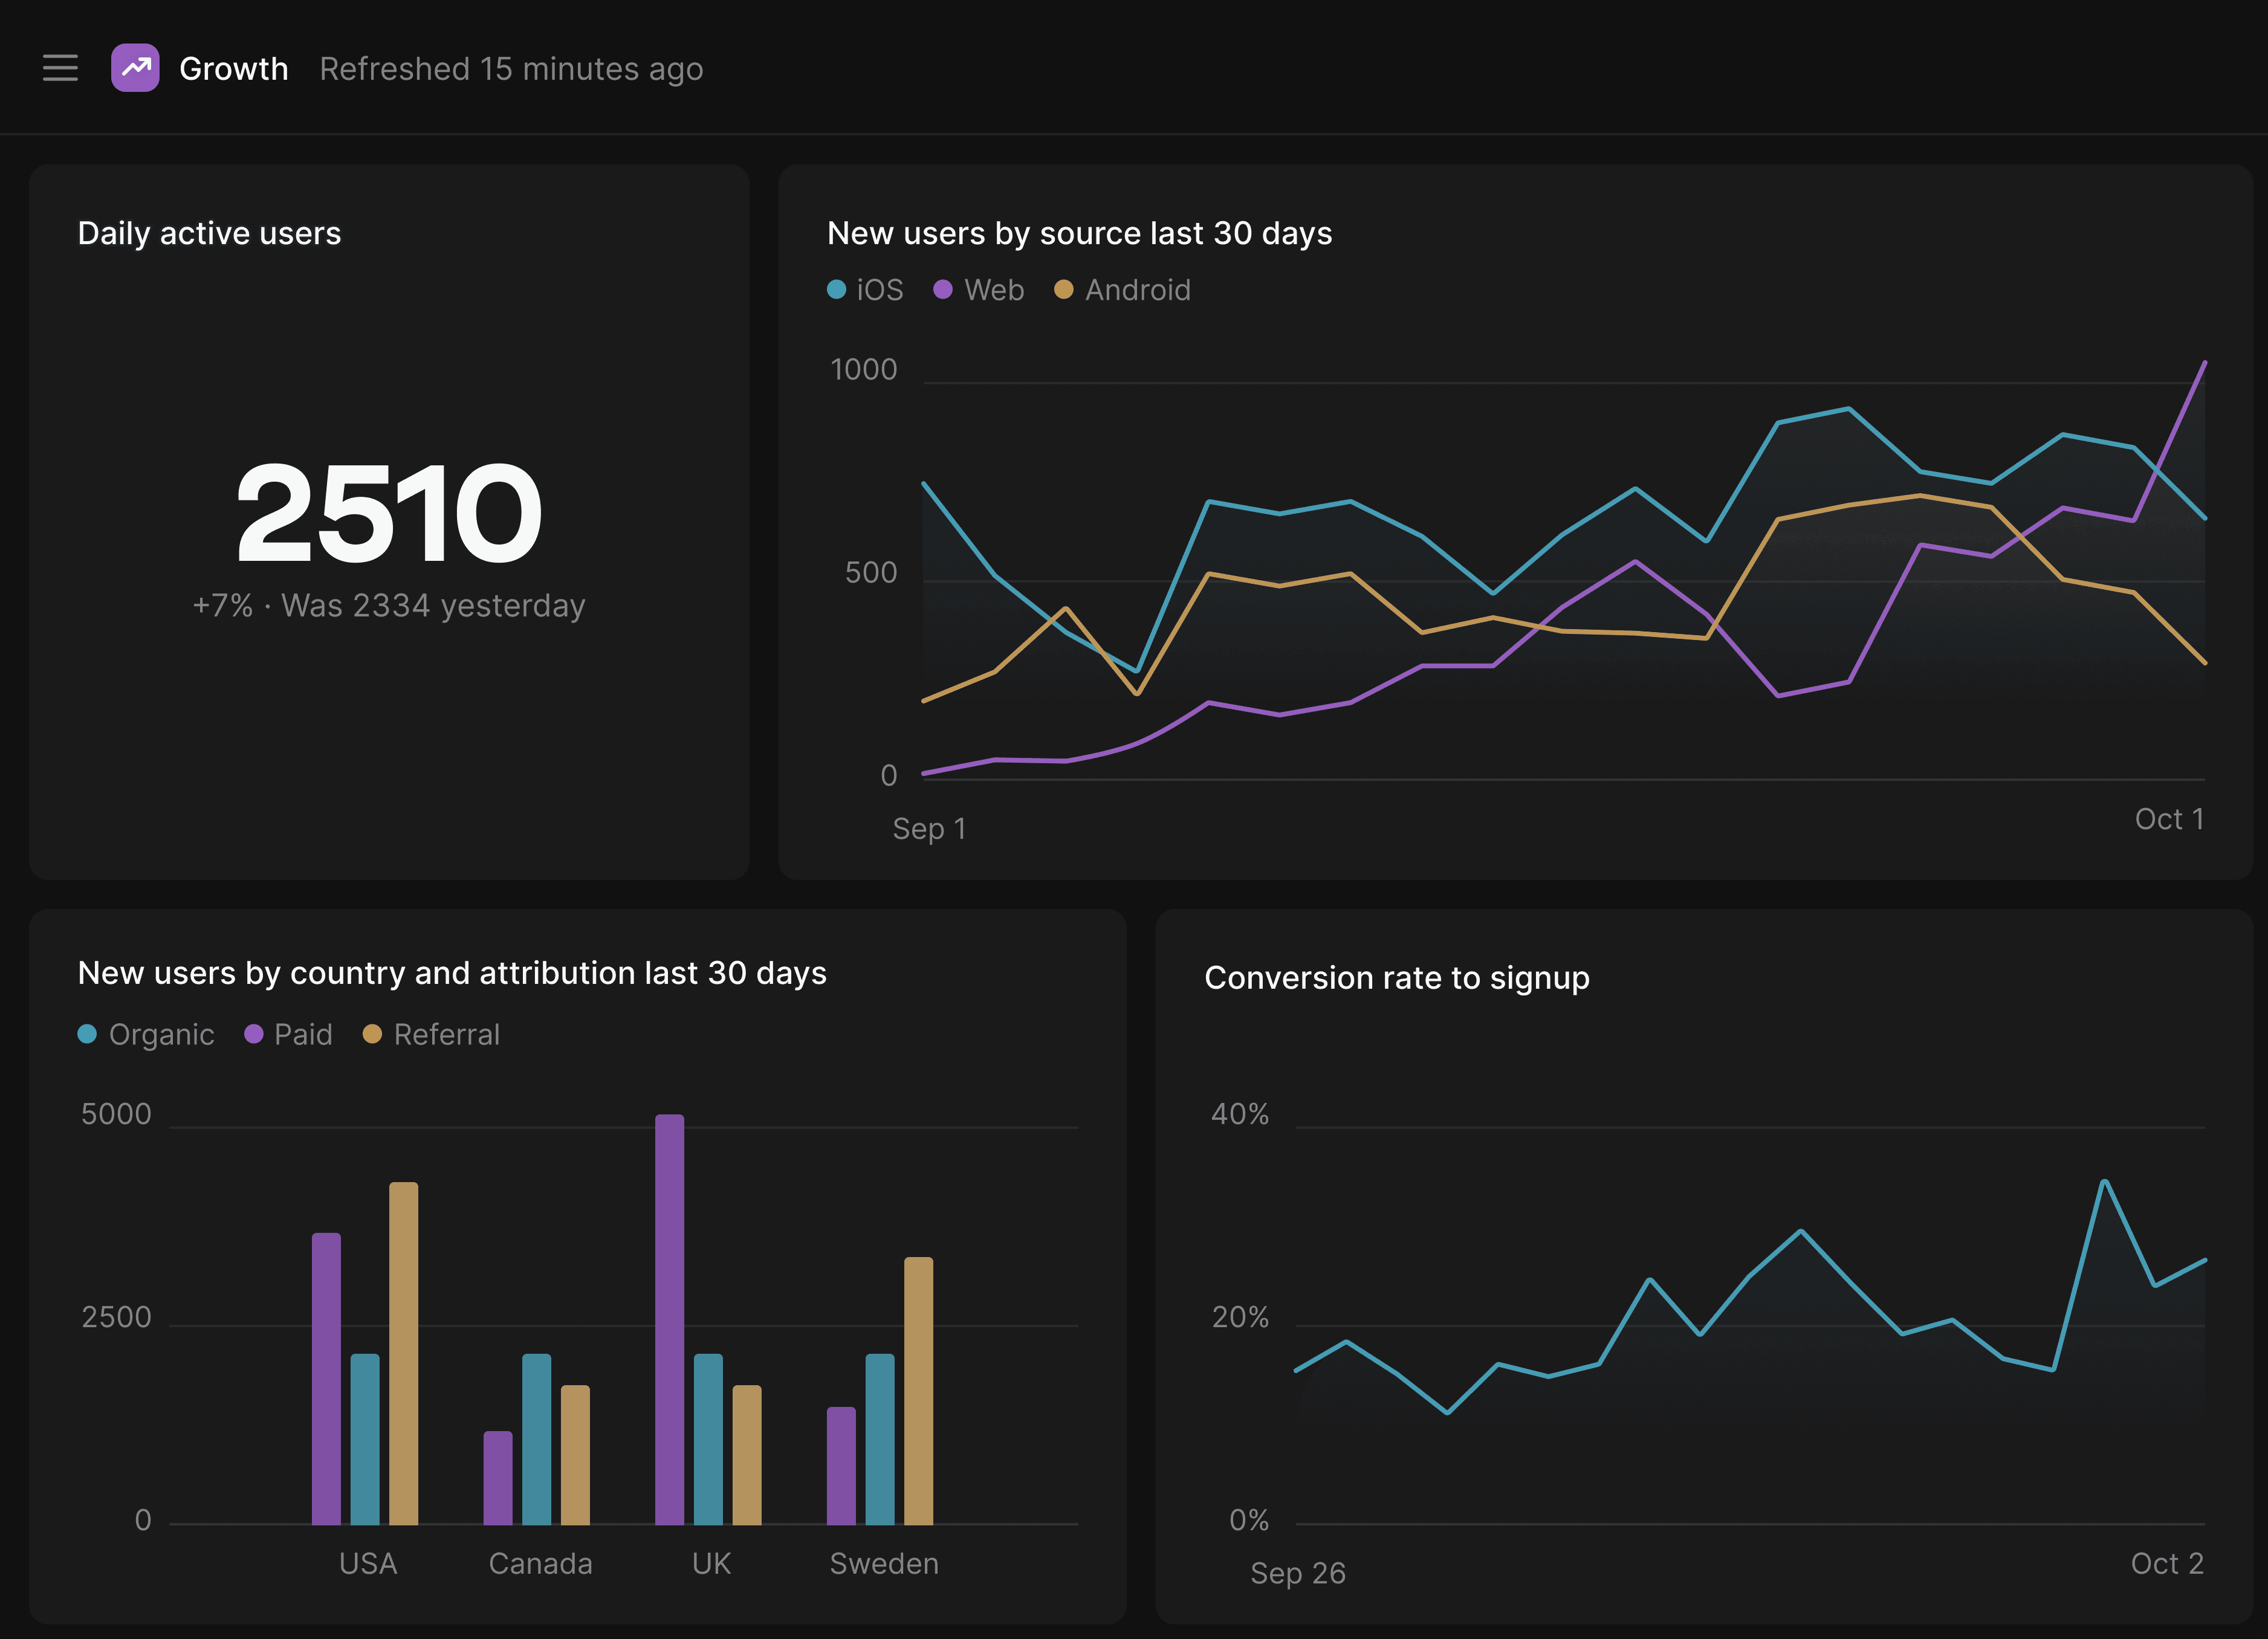The width and height of the screenshot is (2268, 1639).
Task: Toggle the Organic legend item
Action: pyautogui.click(x=146, y=1034)
